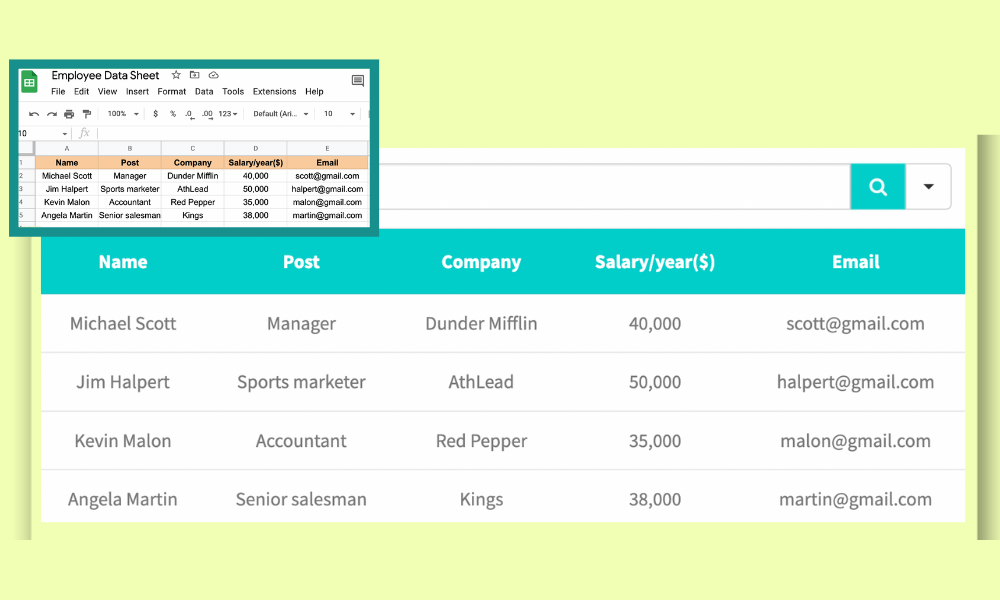Click Sports marketer in the large table
Screen dimensions: 1000x600
click(301, 382)
